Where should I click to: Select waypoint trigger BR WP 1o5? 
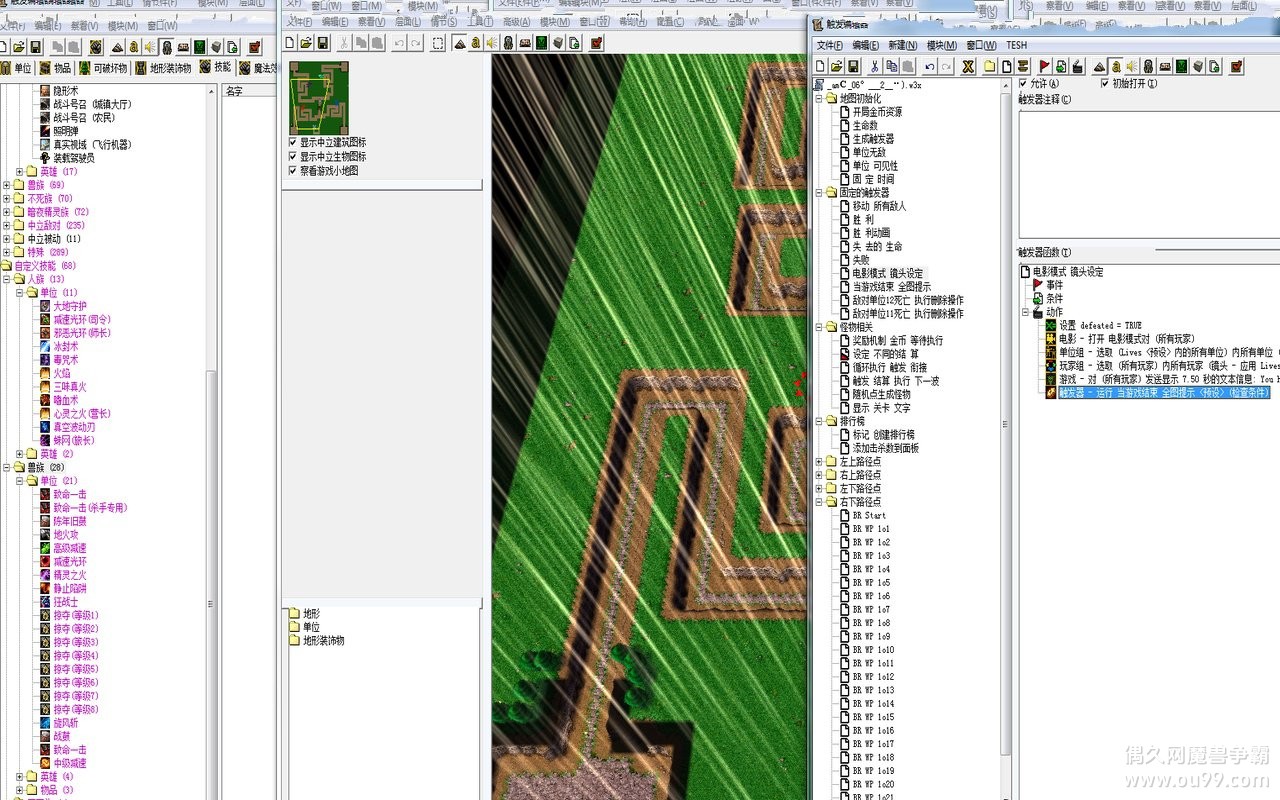tap(871, 582)
